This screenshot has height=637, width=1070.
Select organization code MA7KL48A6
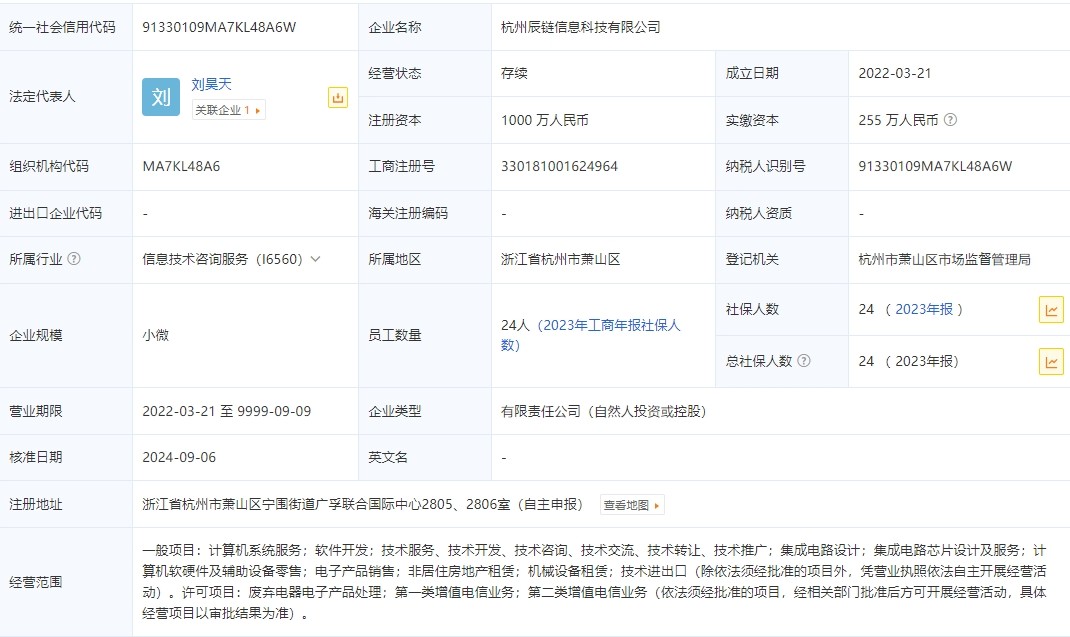tap(181, 166)
